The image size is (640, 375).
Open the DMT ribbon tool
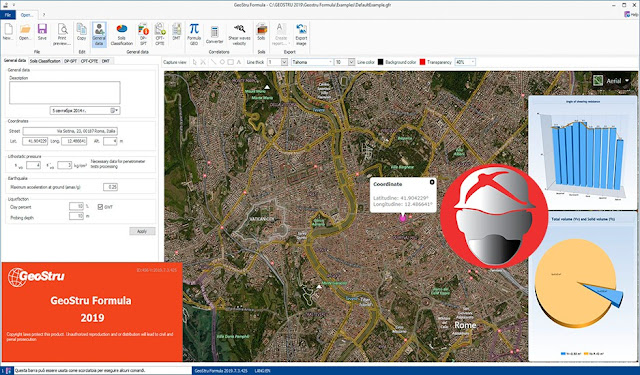(x=176, y=32)
